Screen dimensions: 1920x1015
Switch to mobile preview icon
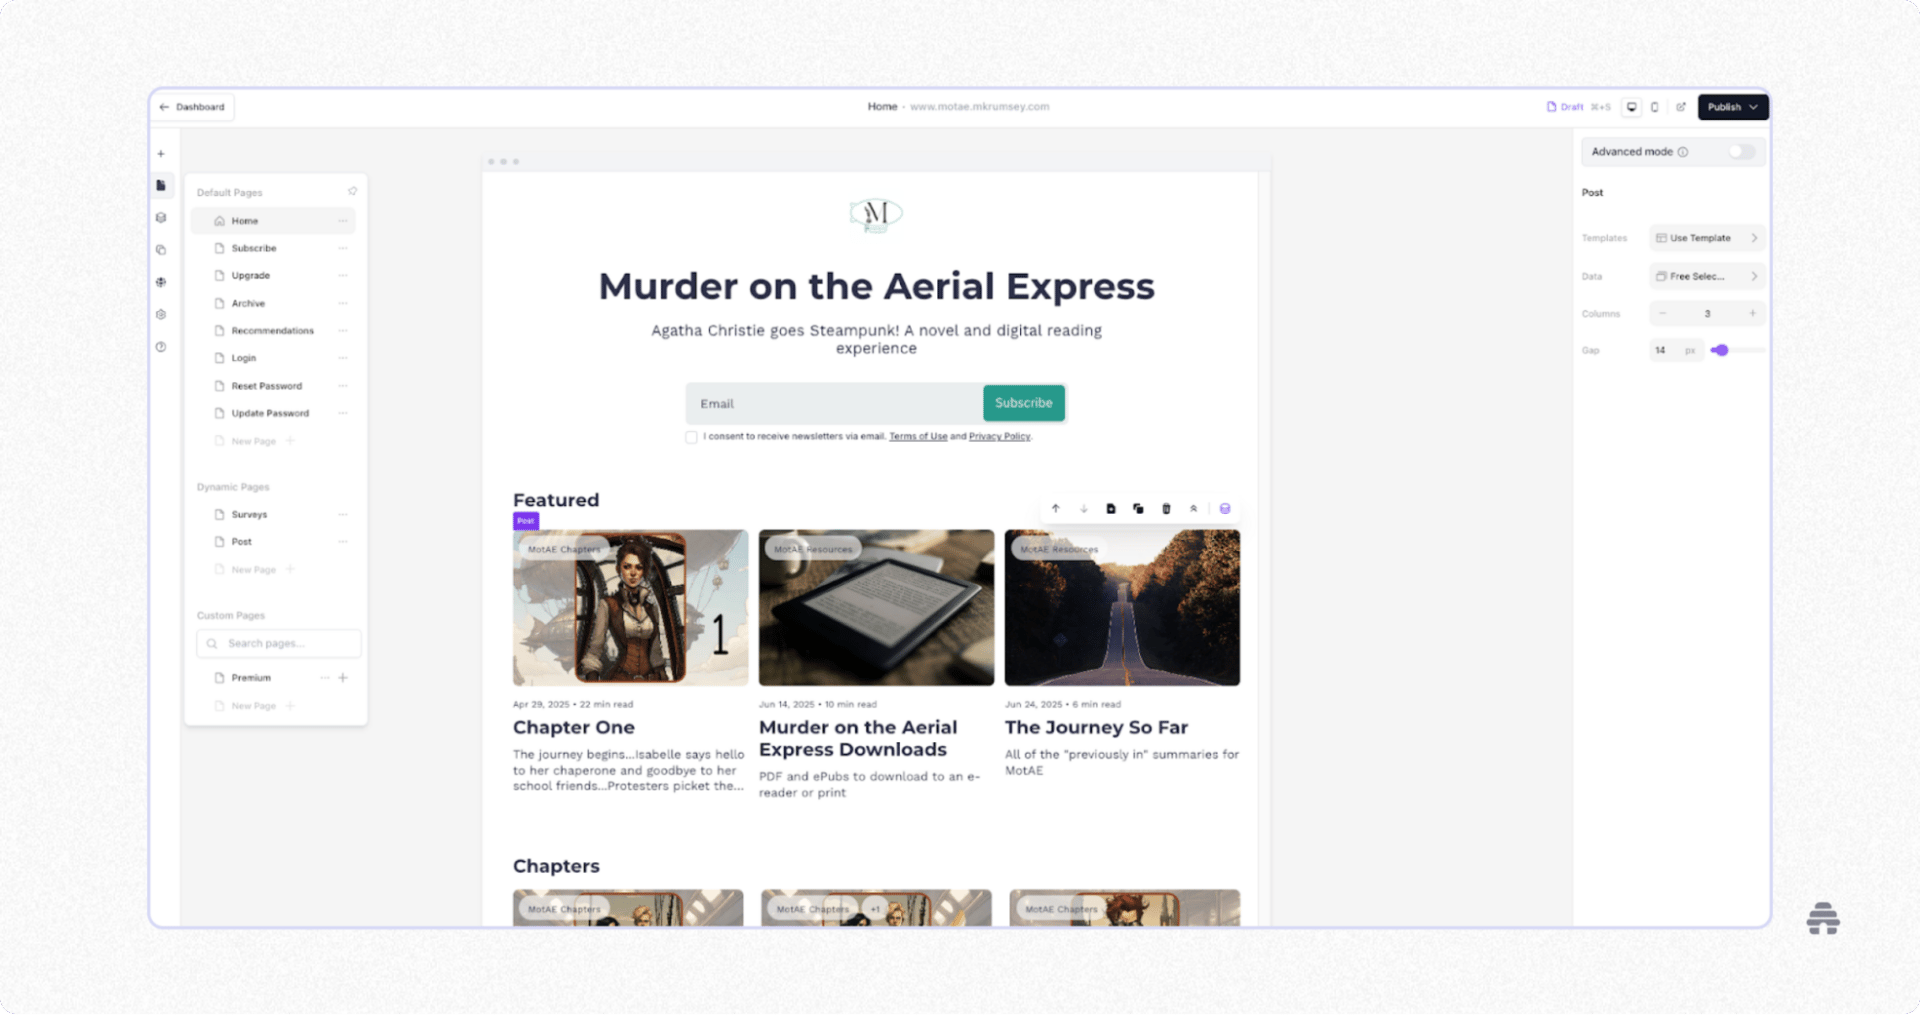click(x=1655, y=107)
